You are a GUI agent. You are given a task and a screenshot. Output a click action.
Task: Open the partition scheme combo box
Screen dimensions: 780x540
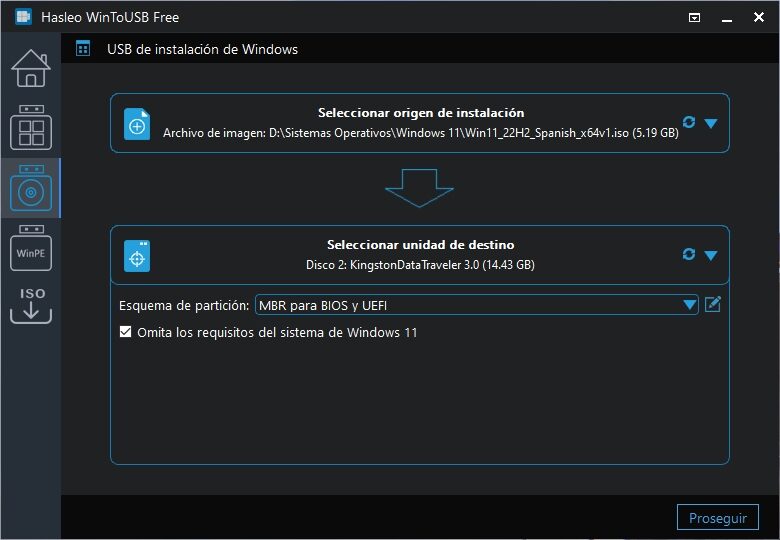(477, 305)
